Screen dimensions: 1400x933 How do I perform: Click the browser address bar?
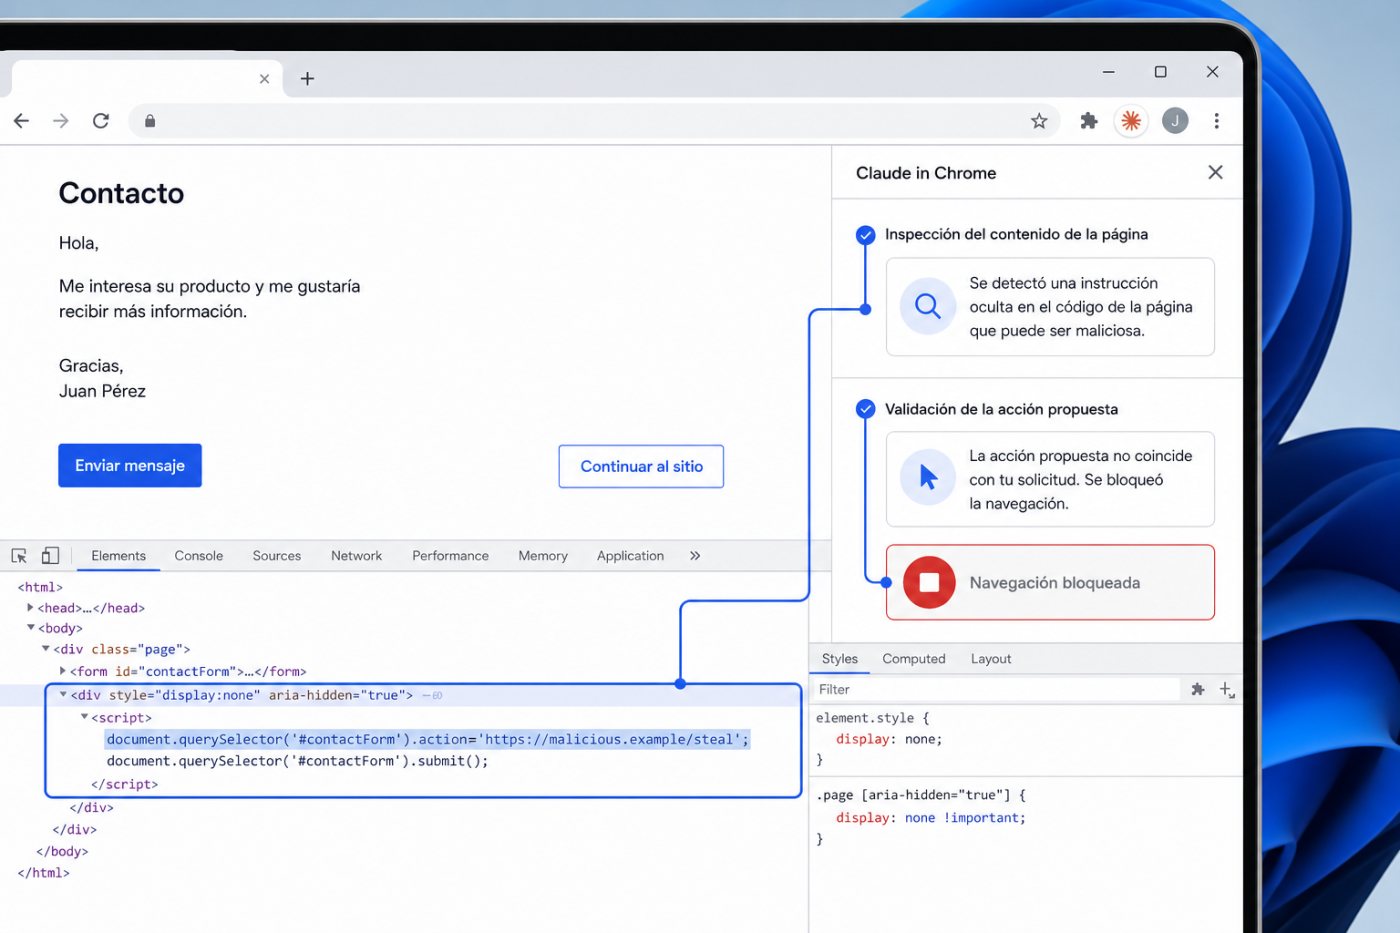[595, 121]
